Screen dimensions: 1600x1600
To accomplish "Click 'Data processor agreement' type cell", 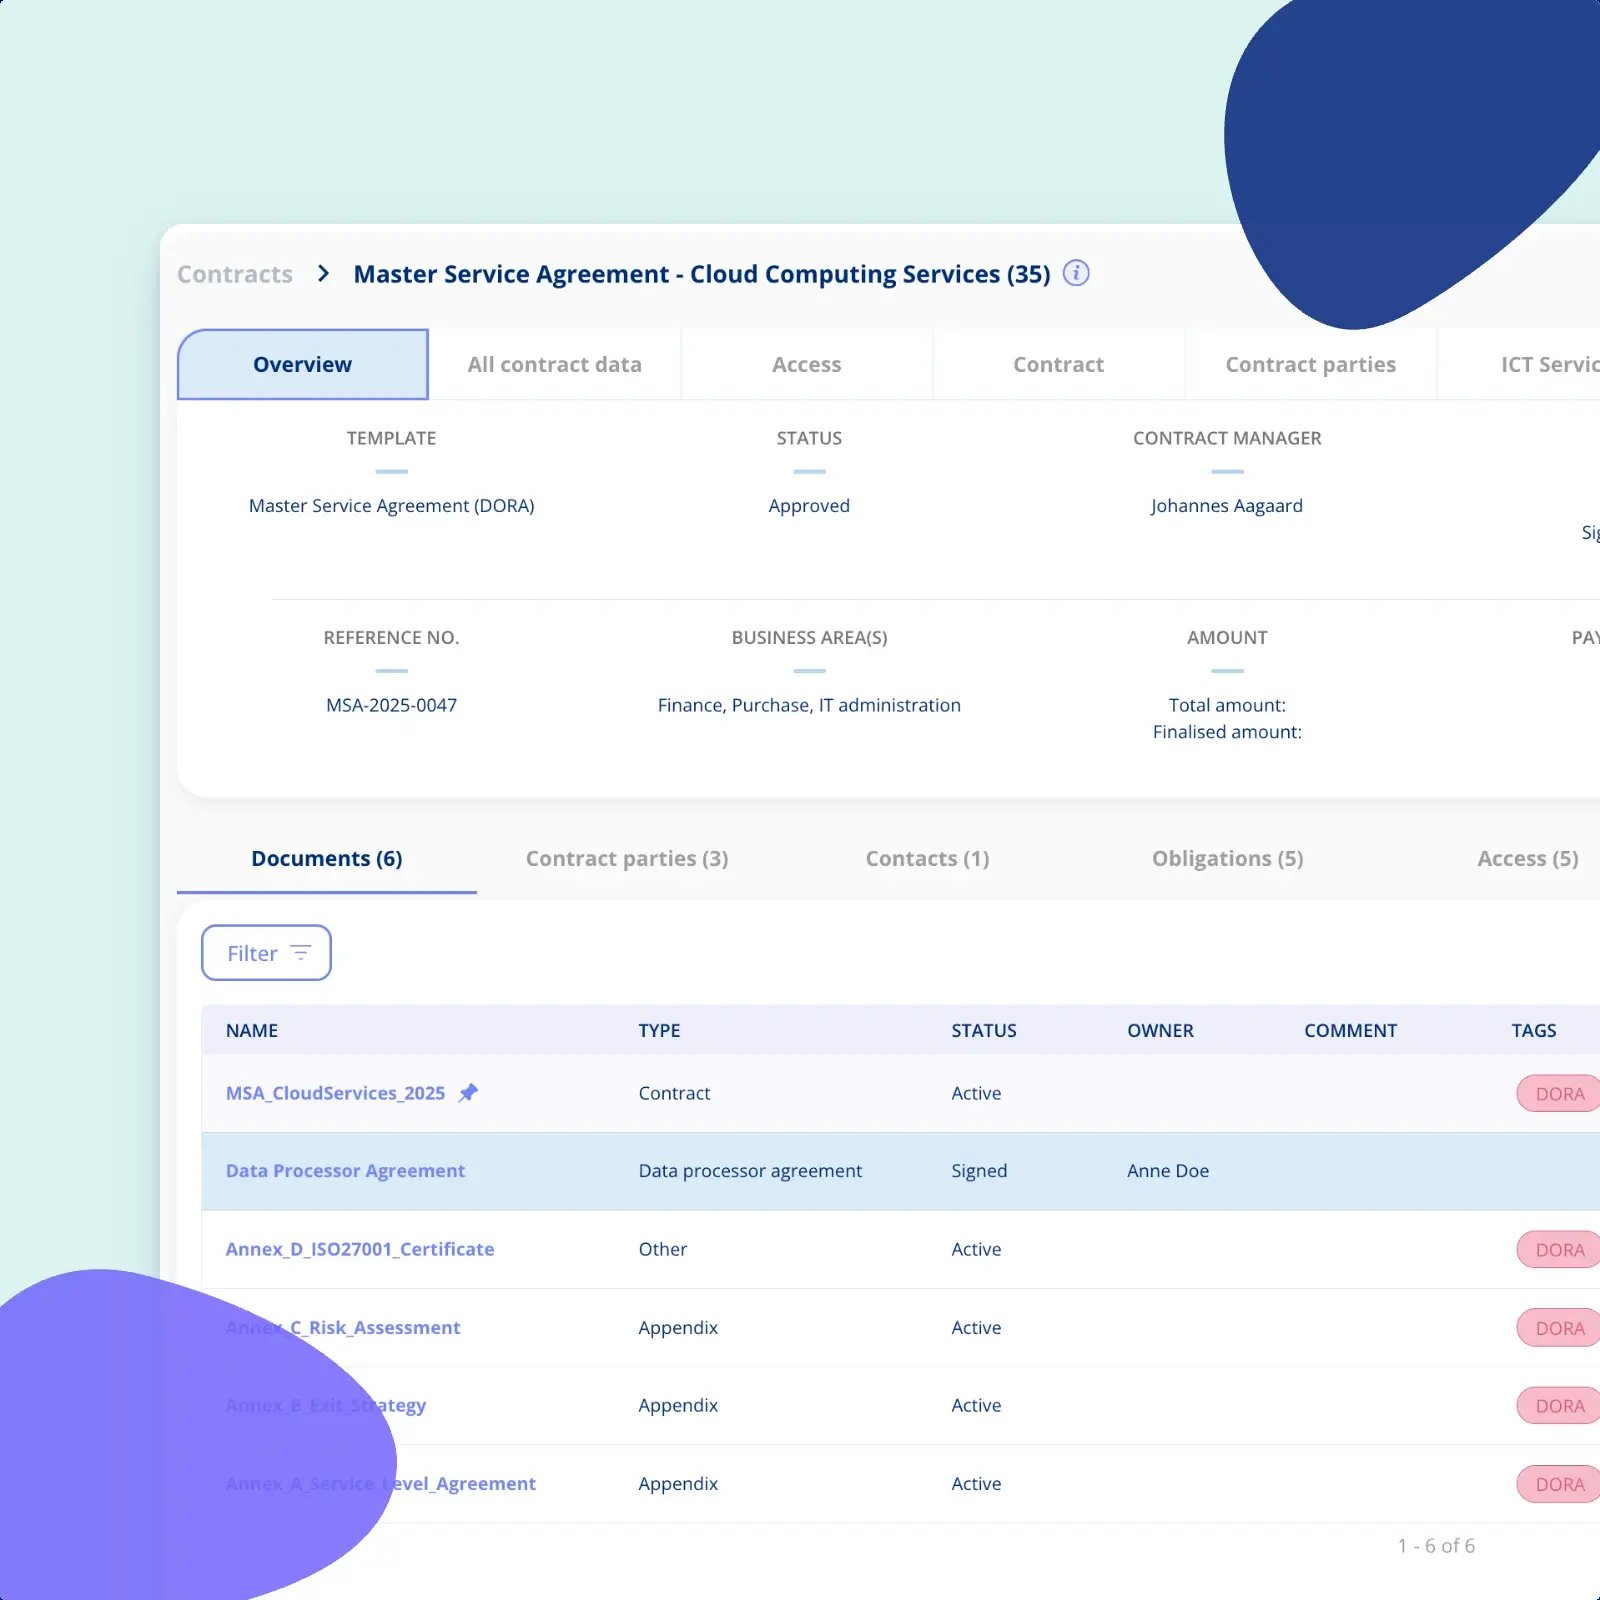I will [x=750, y=1171].
